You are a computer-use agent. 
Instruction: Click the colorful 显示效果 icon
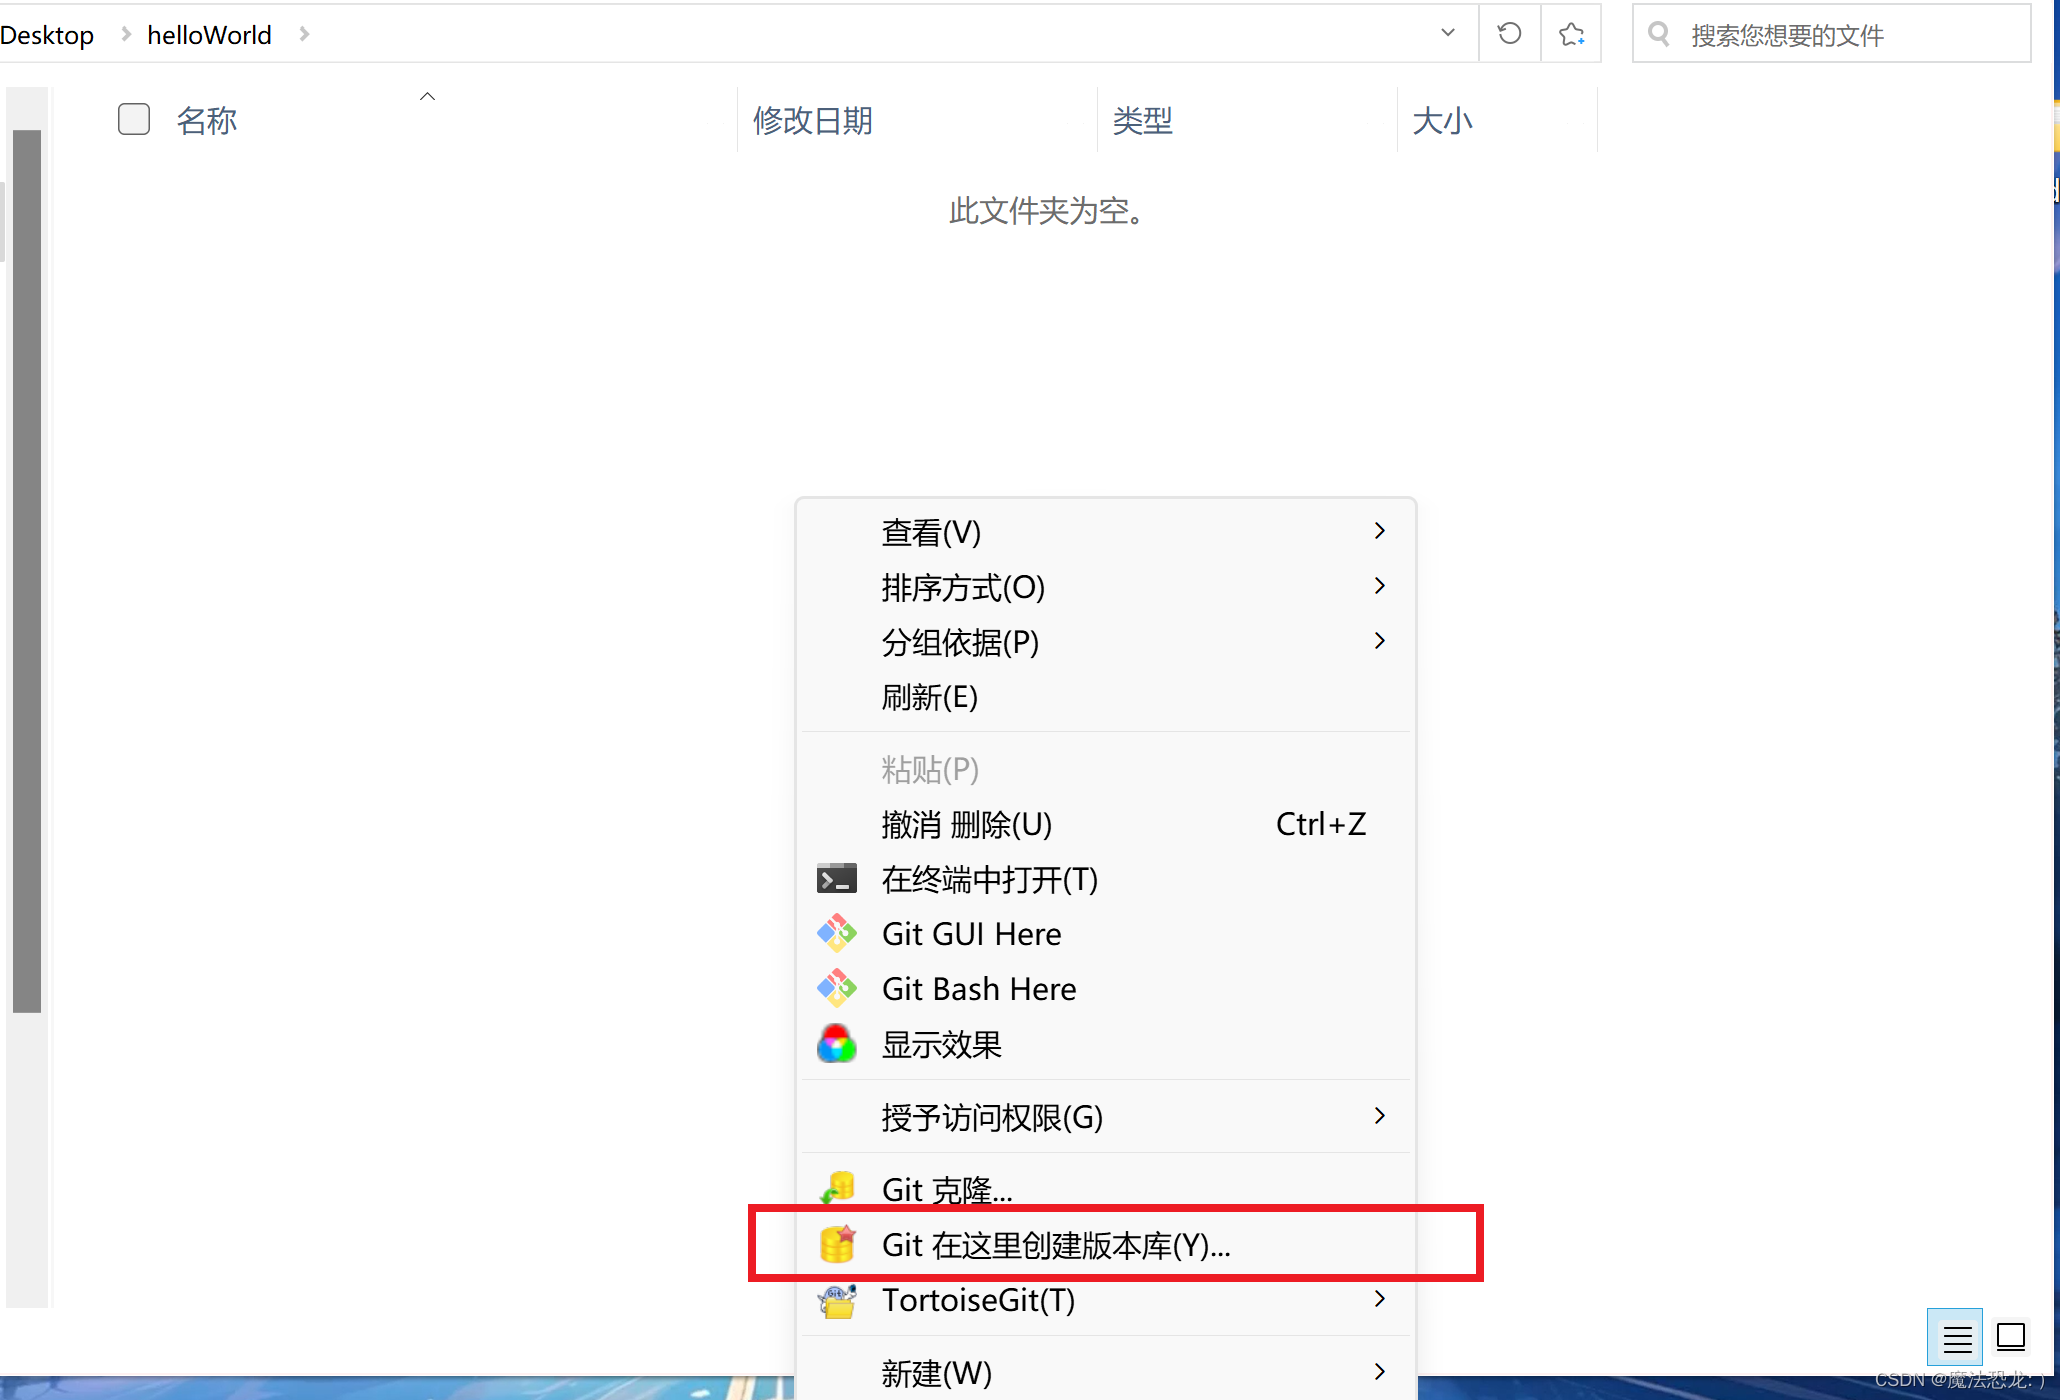pyautogui.click(x=836, y=1044)
